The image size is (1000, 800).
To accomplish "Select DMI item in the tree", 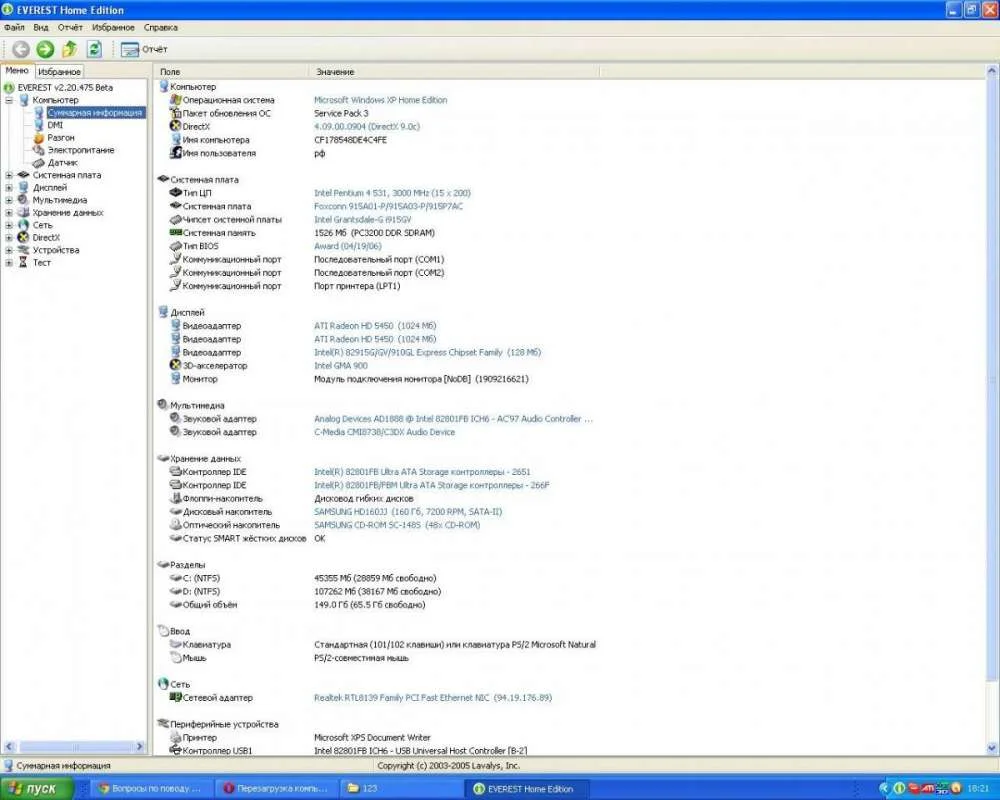I will point(55,125).
